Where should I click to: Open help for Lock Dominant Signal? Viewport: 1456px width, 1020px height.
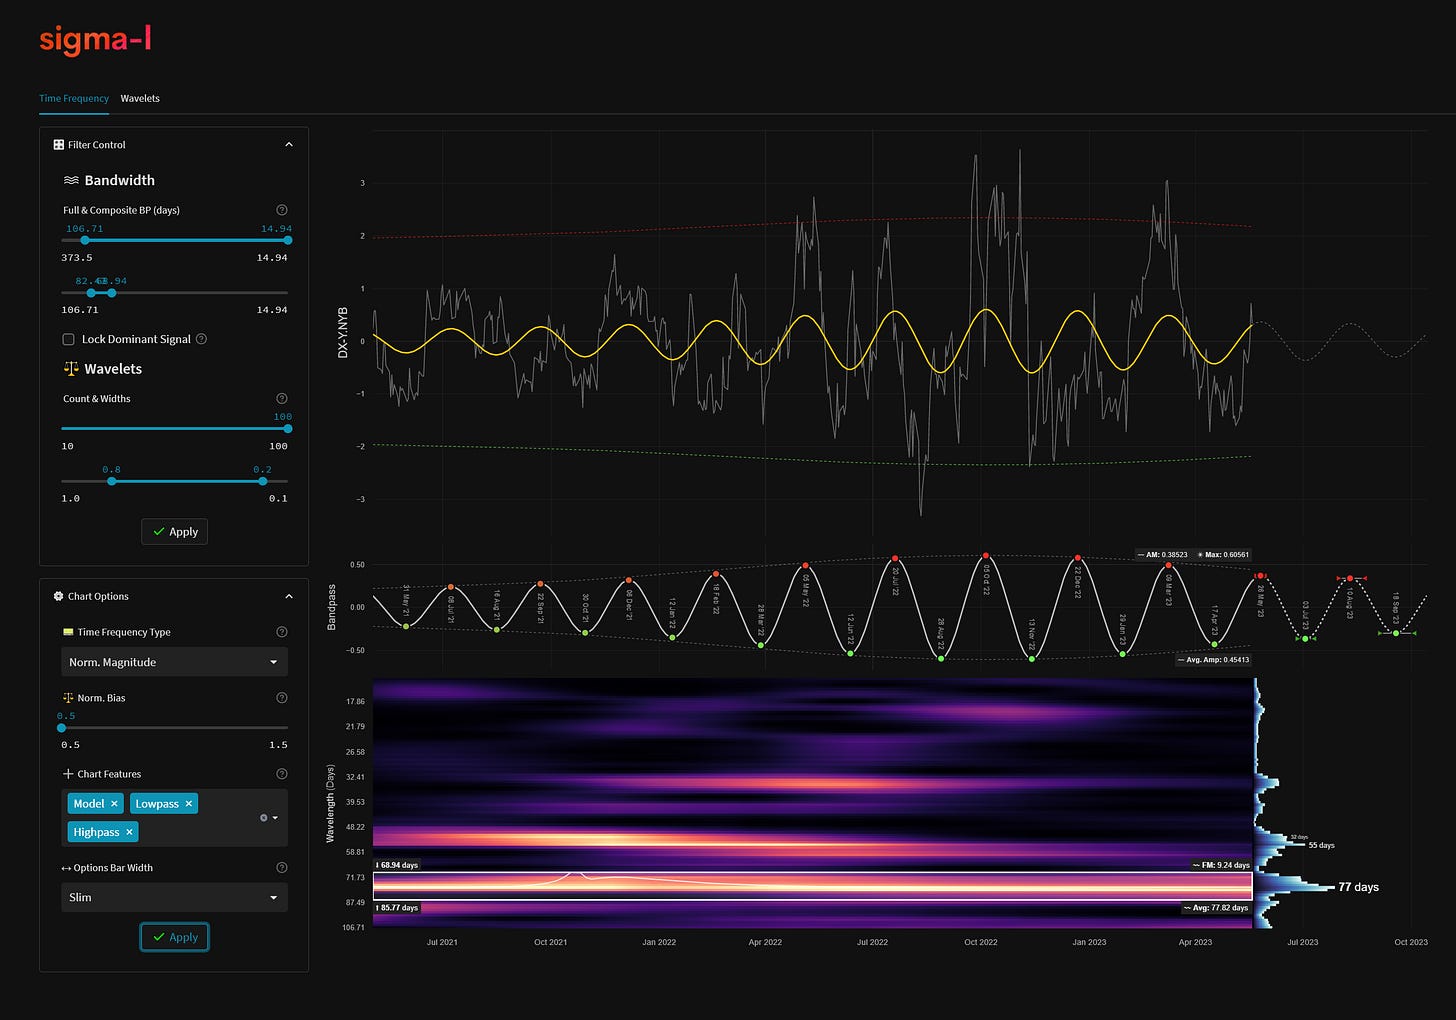(201, 339)
